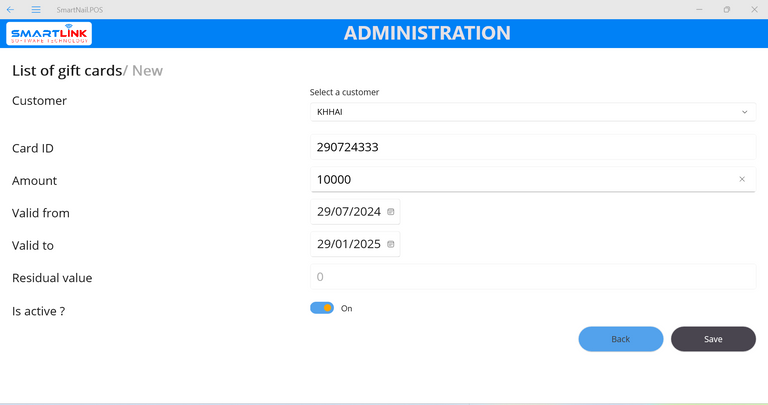Click the SmartLink logo

pyautogui.click(x=50, y=34)
